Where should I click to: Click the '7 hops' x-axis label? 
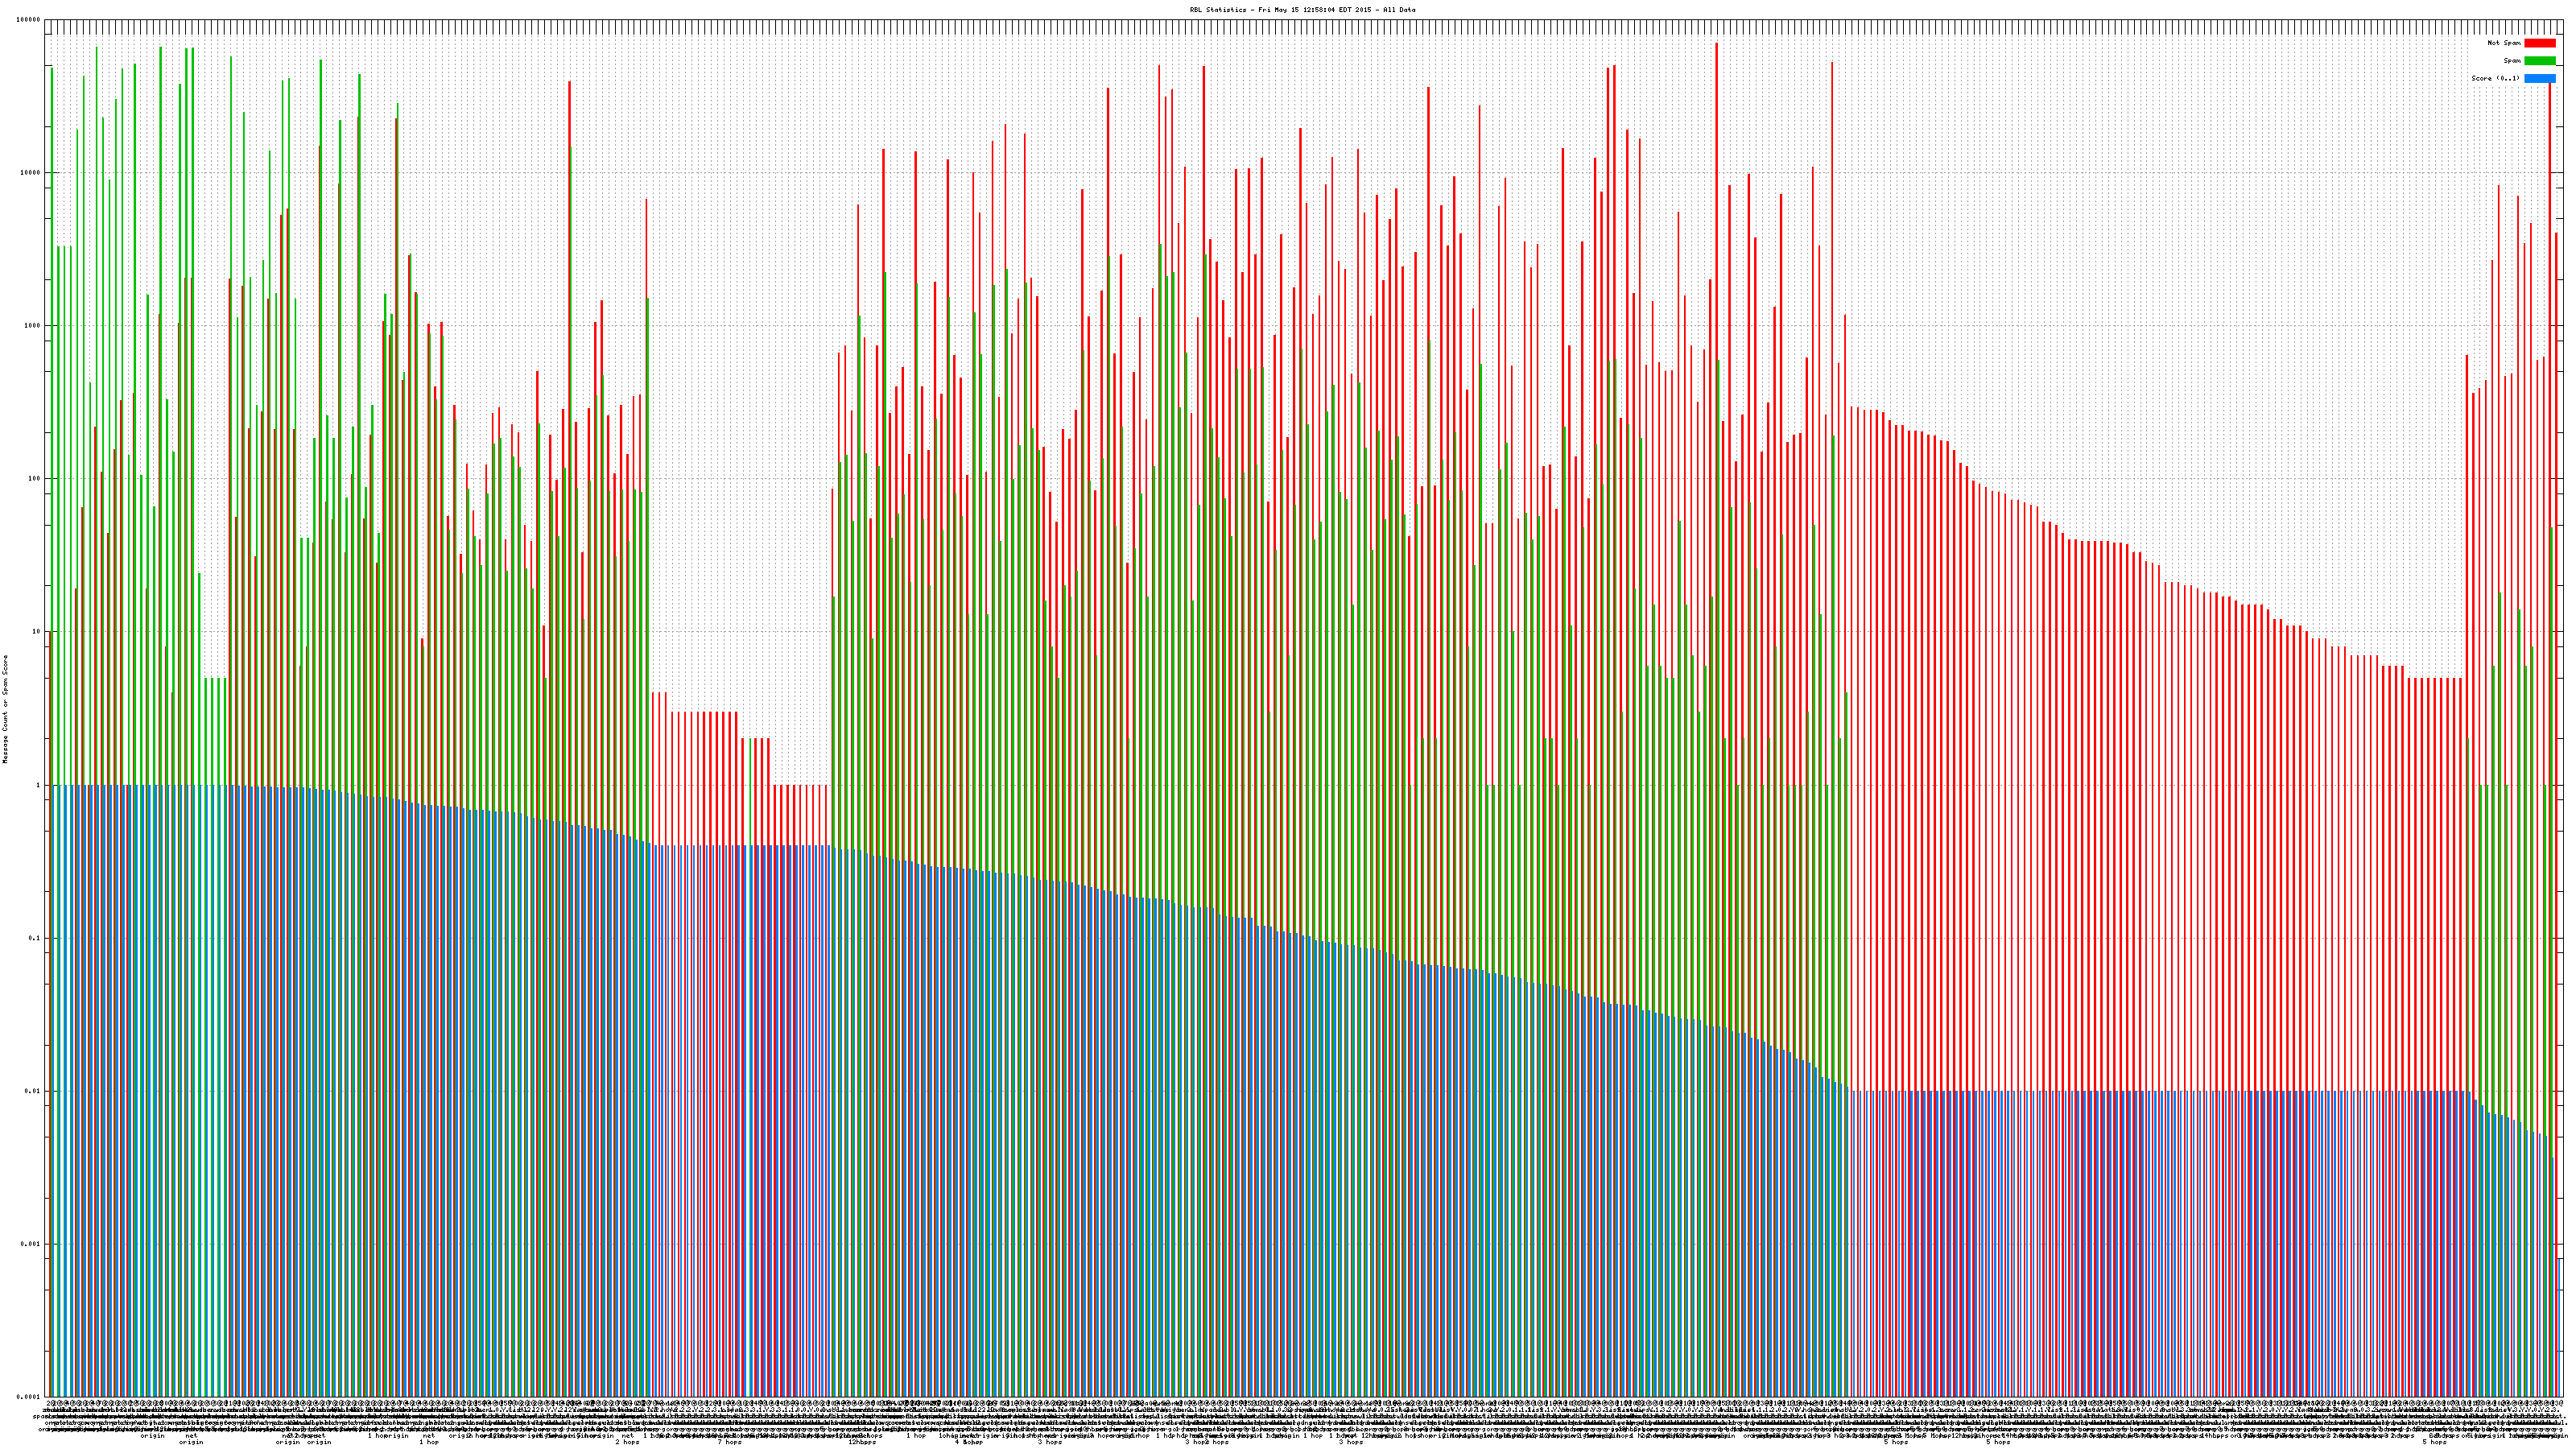pyautogui.click(x=730, y=1443)
